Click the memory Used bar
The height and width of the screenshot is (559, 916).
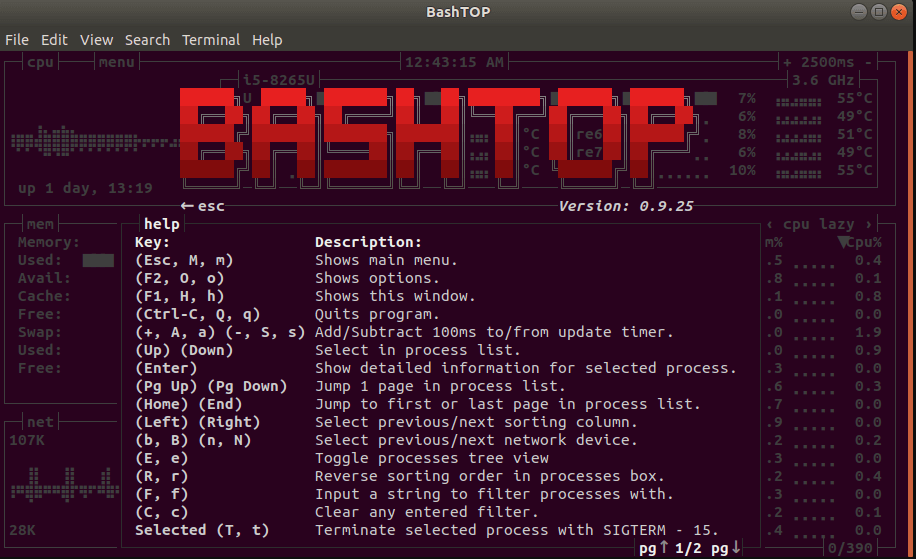point(98,261)
